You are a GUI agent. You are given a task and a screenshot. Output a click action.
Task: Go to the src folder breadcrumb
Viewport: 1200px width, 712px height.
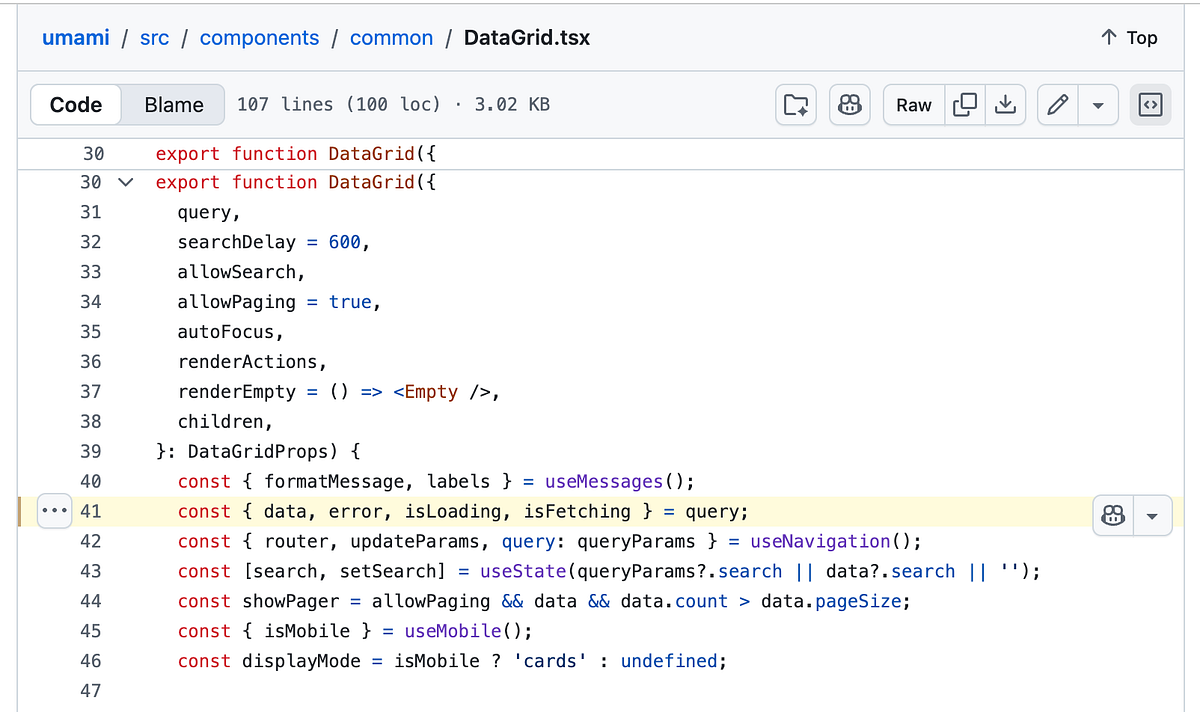point(154,38)
